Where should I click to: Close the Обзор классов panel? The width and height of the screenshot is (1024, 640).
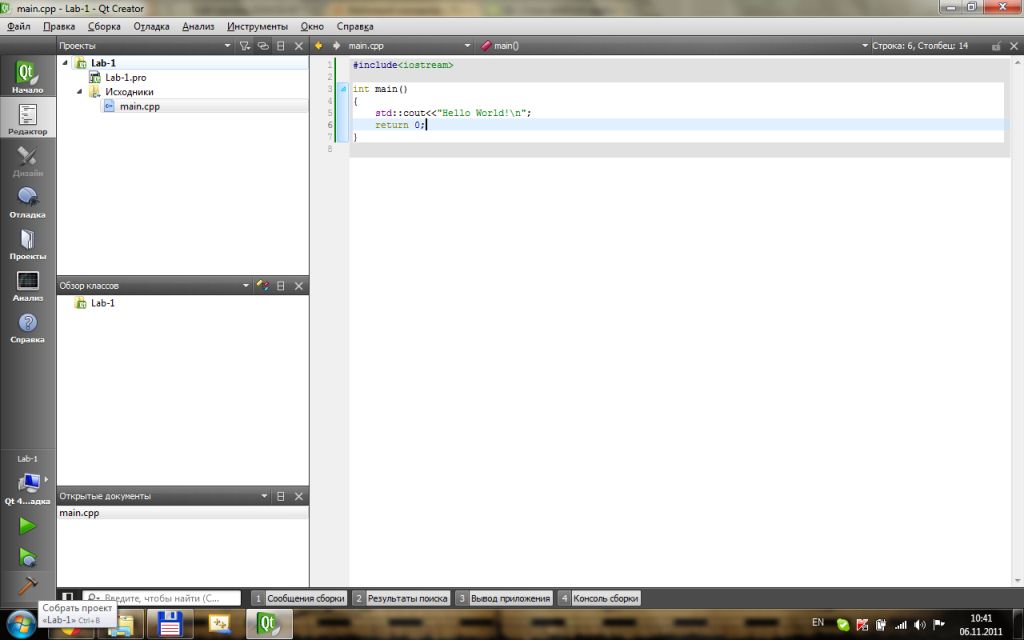(298, 285)
